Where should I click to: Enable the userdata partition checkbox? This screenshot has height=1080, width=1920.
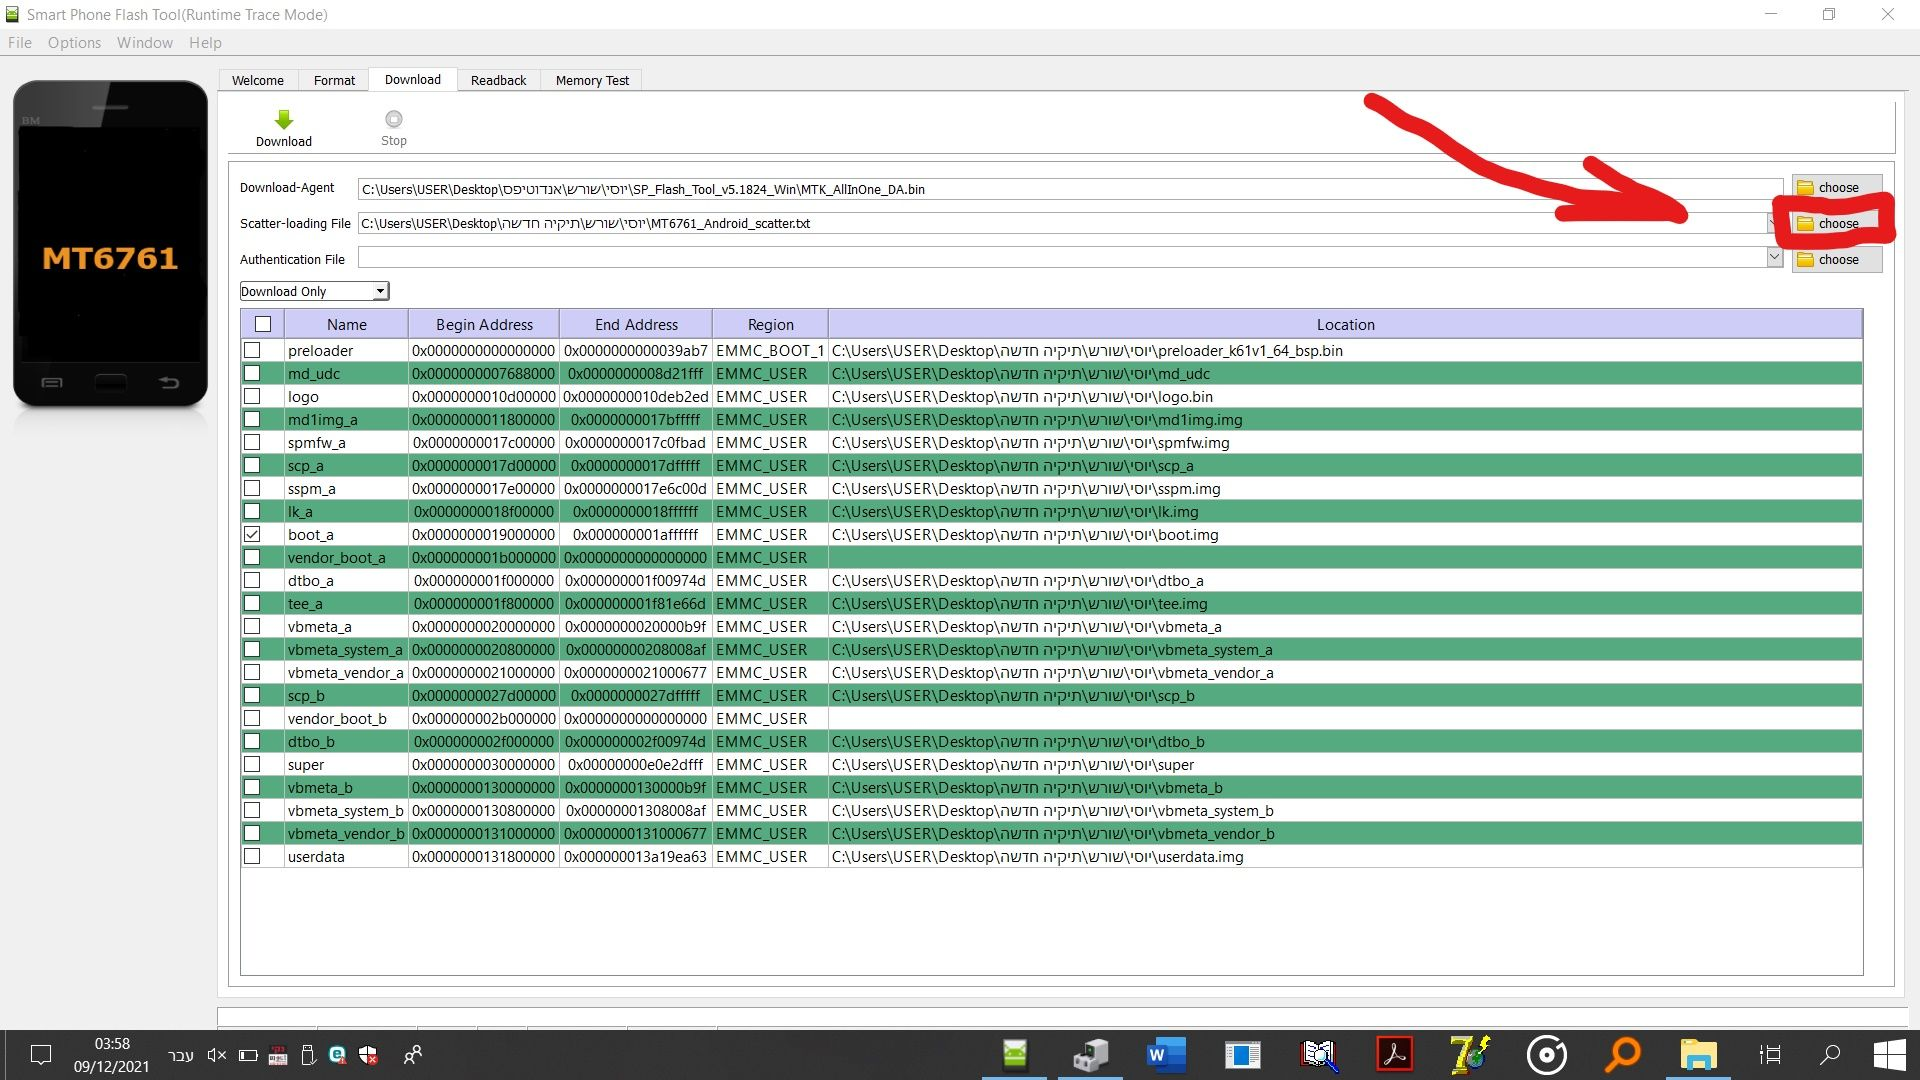[252, 857]
